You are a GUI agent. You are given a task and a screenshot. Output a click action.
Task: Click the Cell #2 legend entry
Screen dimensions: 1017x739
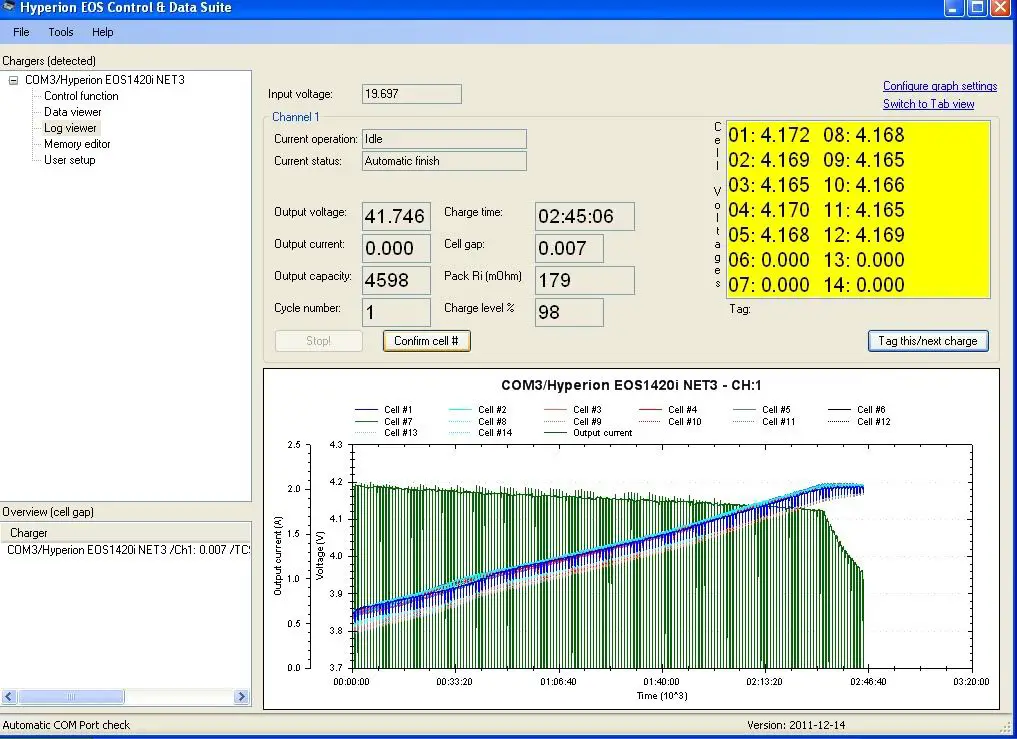[x=478, y=409]
